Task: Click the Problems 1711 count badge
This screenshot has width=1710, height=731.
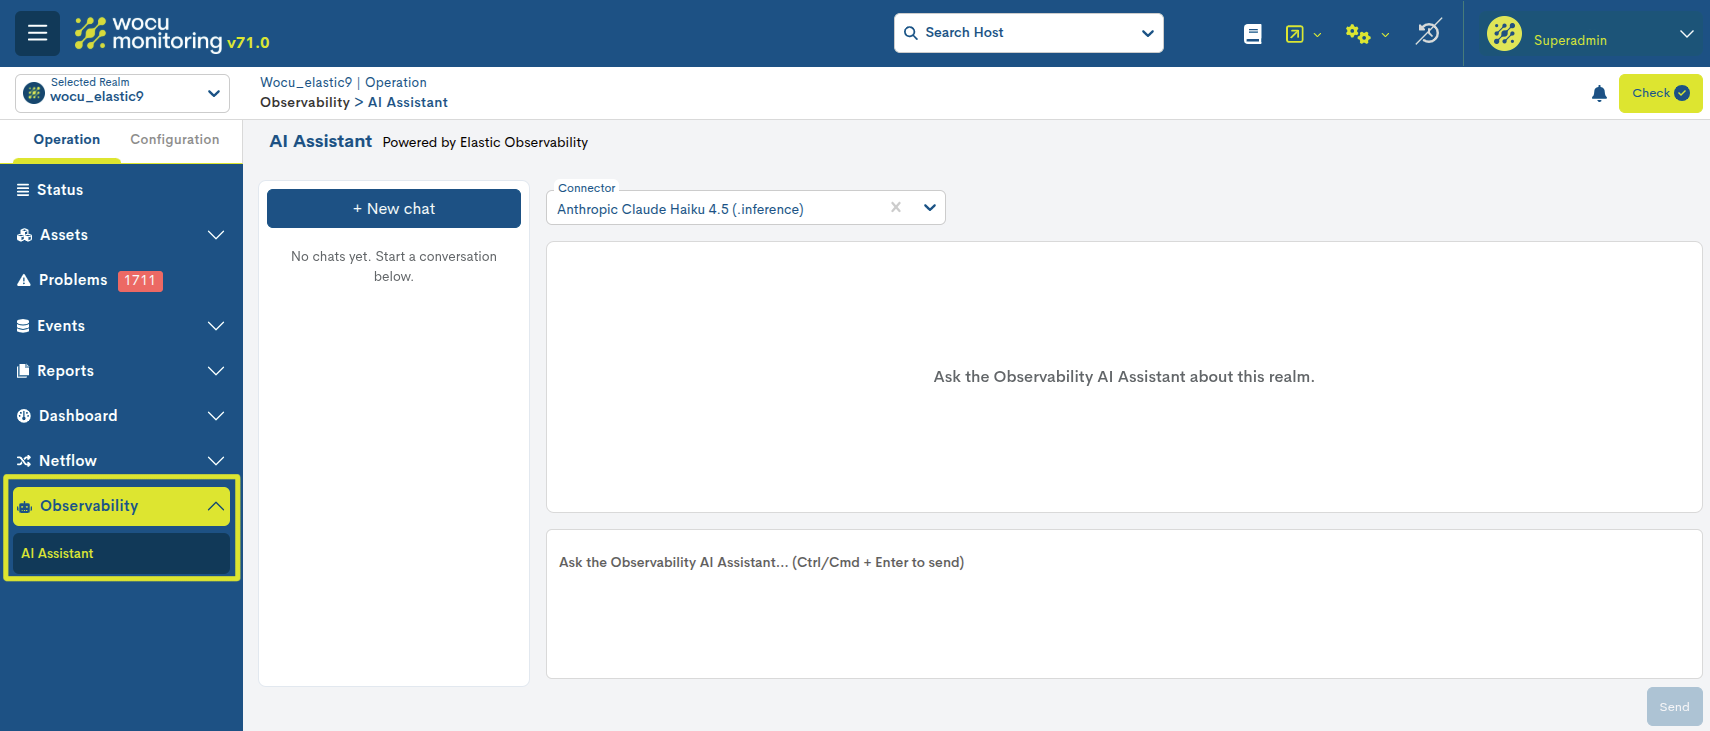Action: pyautogui.click(x=140, y=281)
